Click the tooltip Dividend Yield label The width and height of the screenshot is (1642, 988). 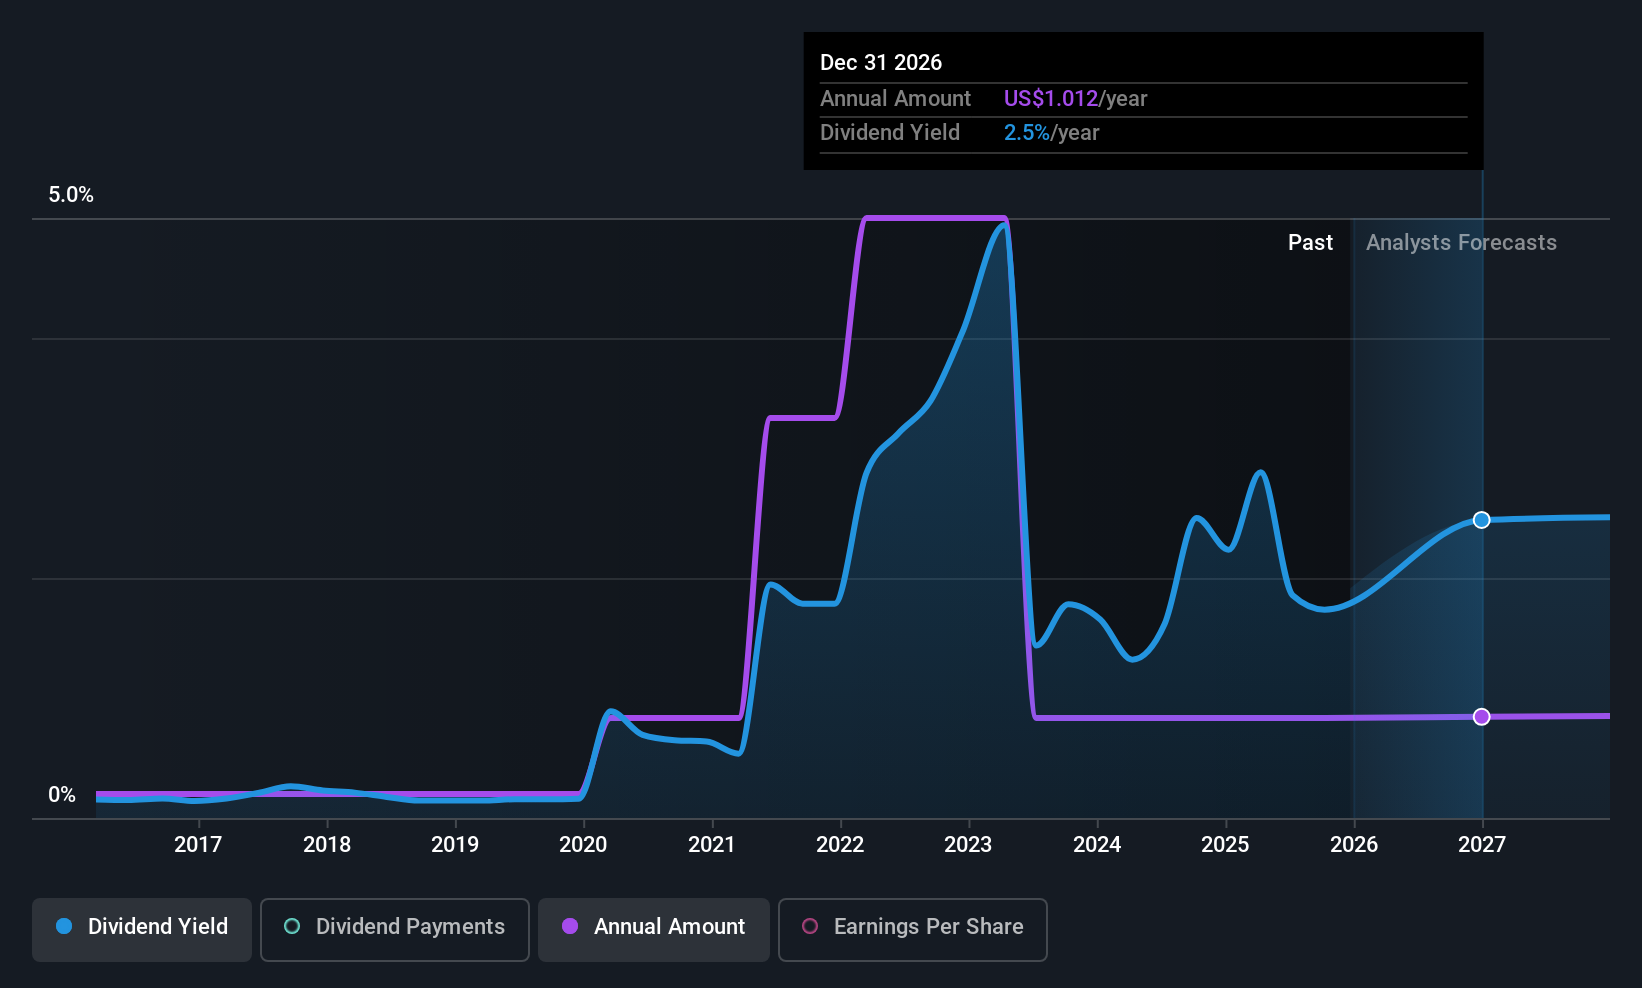click(x=890, y=133)
